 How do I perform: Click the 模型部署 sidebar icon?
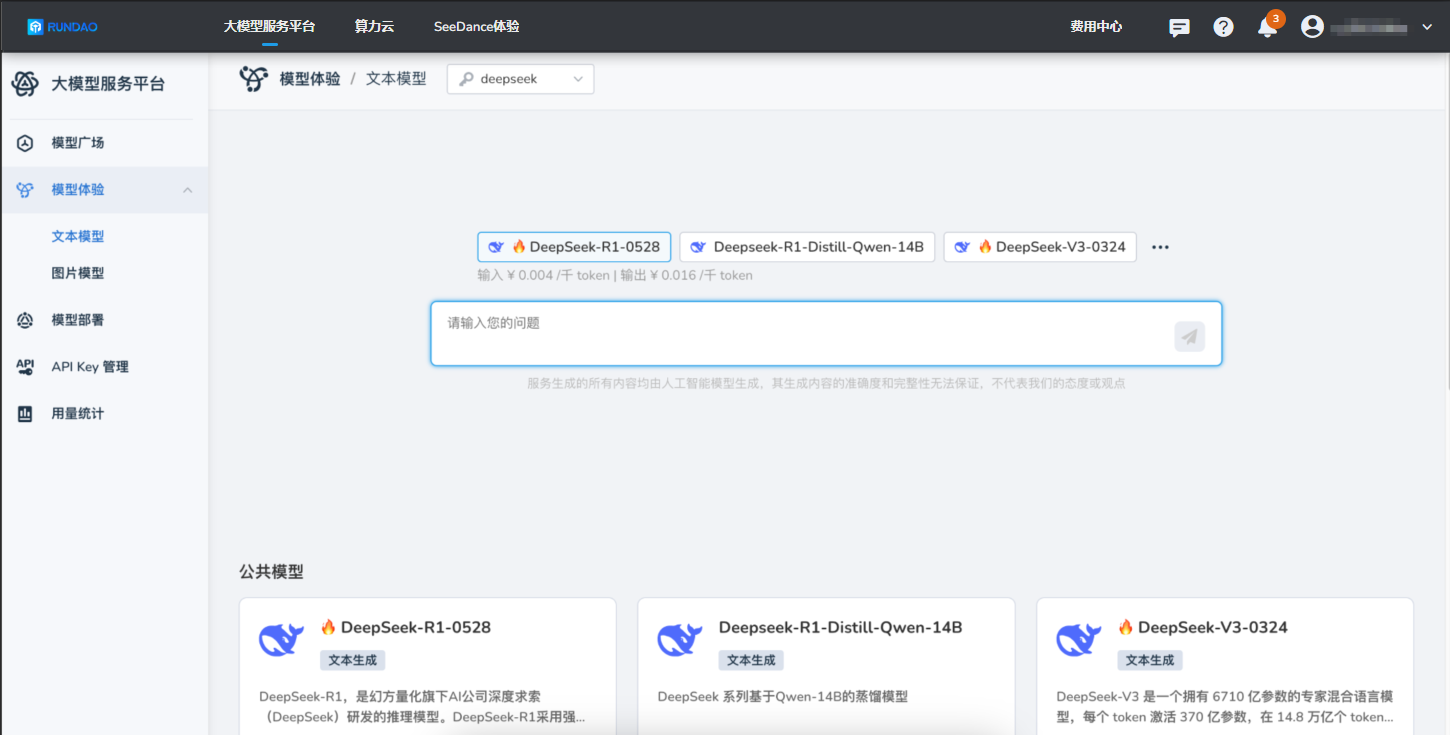25,320
